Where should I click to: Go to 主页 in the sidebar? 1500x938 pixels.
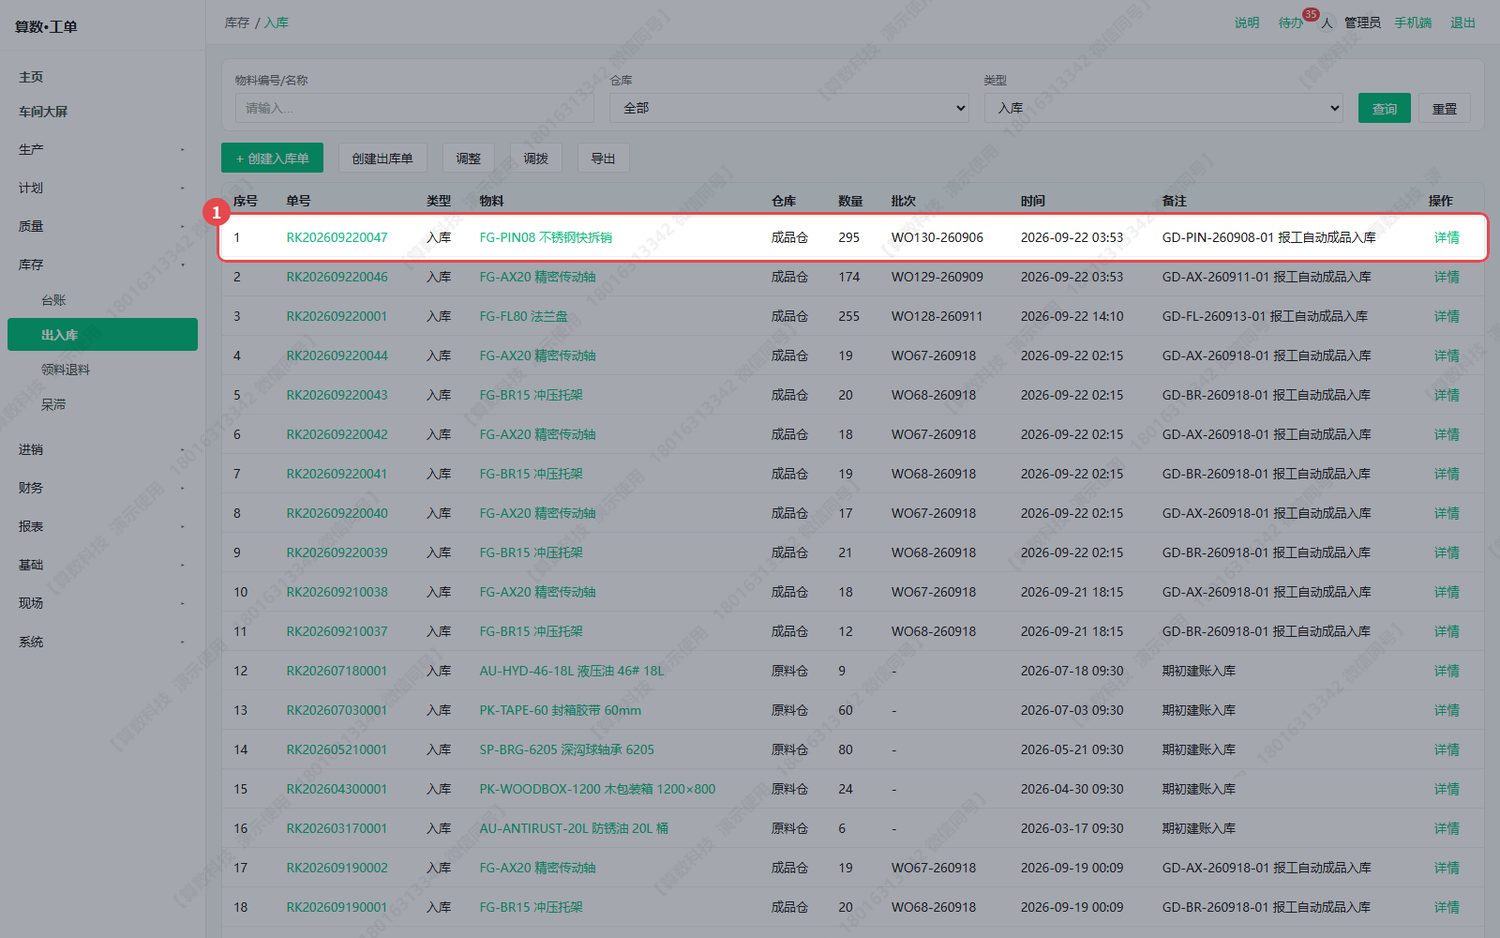tap(102, 77)
